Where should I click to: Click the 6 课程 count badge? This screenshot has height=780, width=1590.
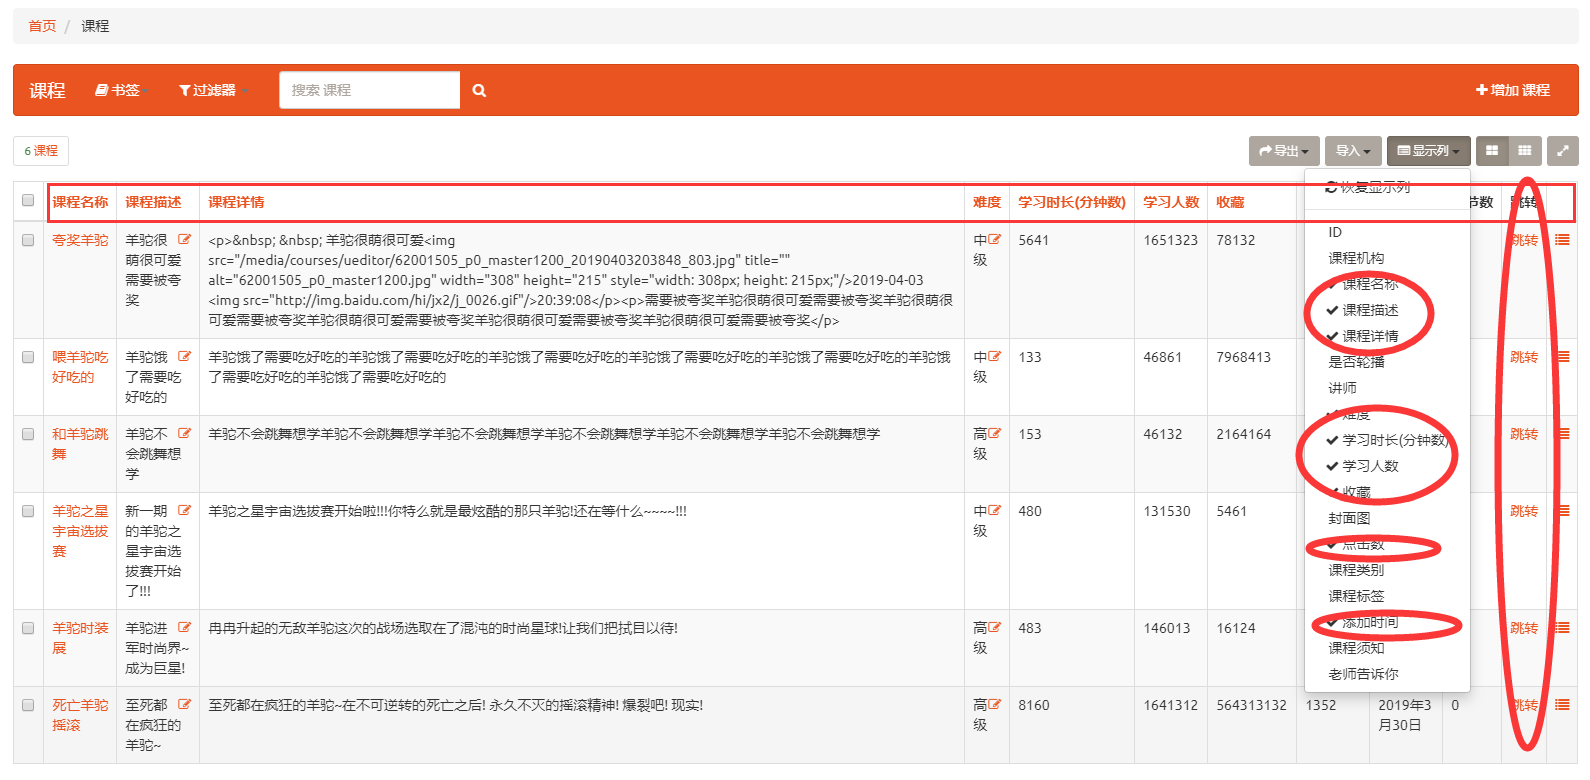pos(41,151)
